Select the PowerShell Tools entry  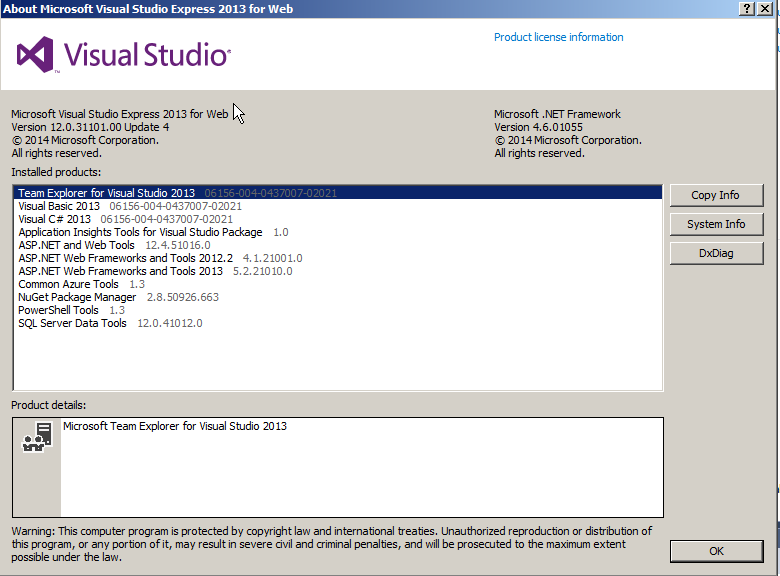(338, 310)
